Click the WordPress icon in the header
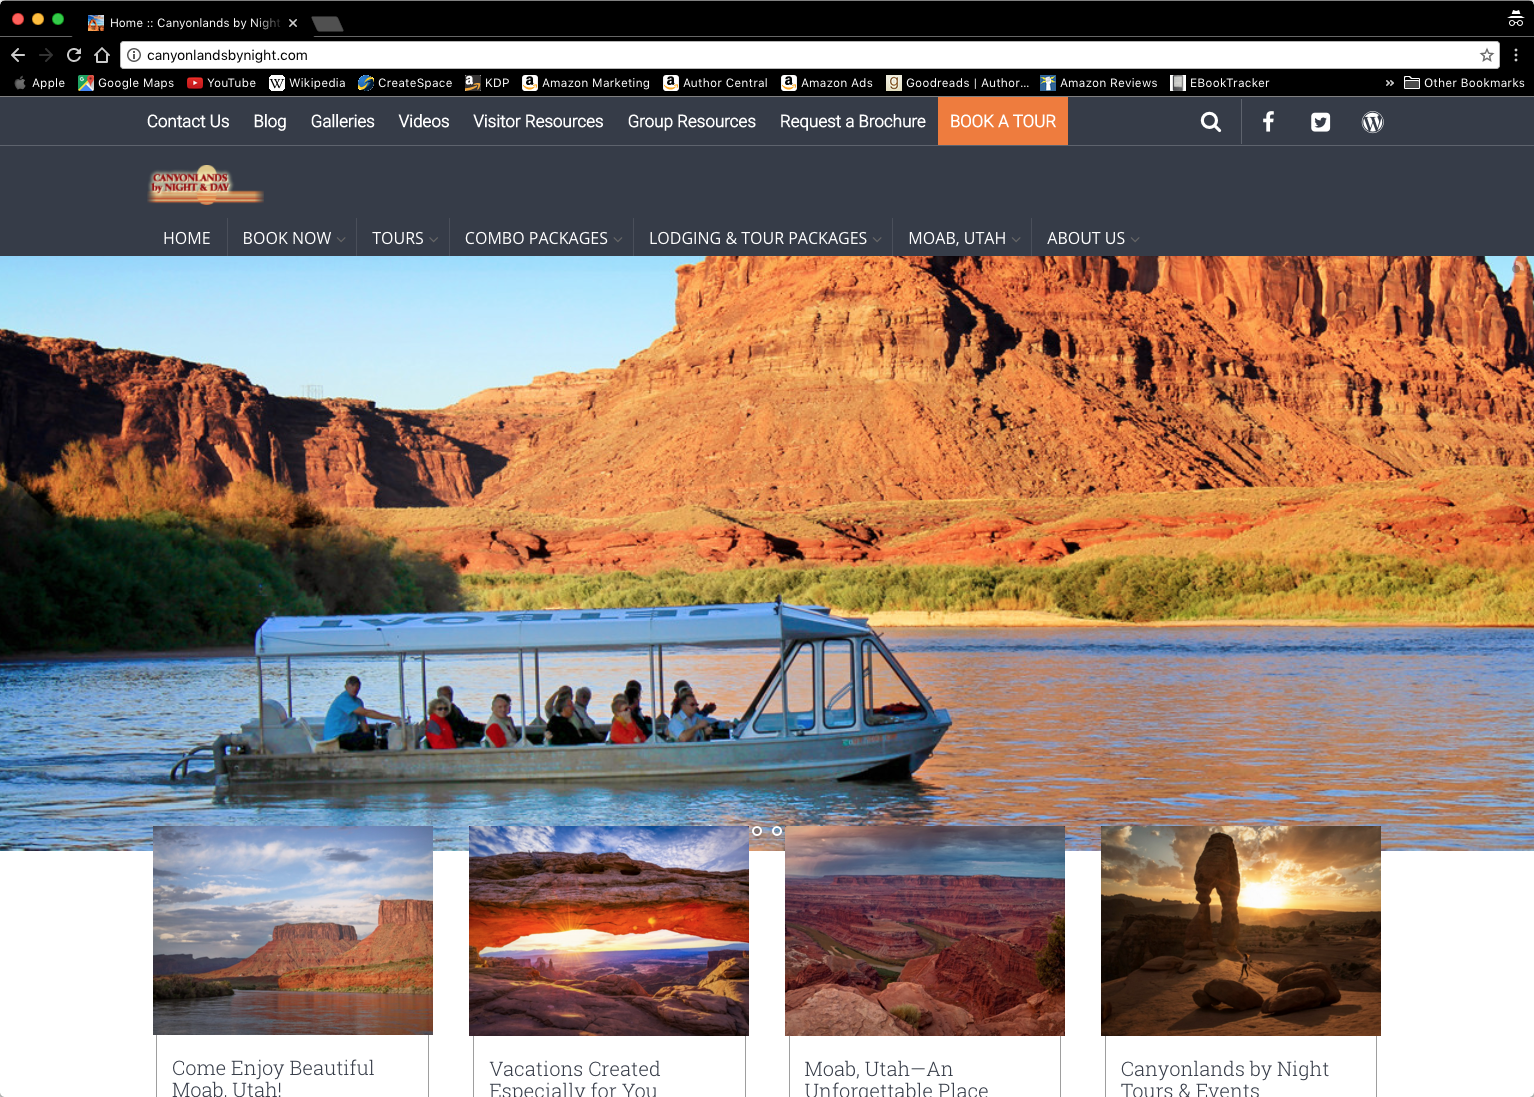The image size is (1534, 1097). [1372, 122]
